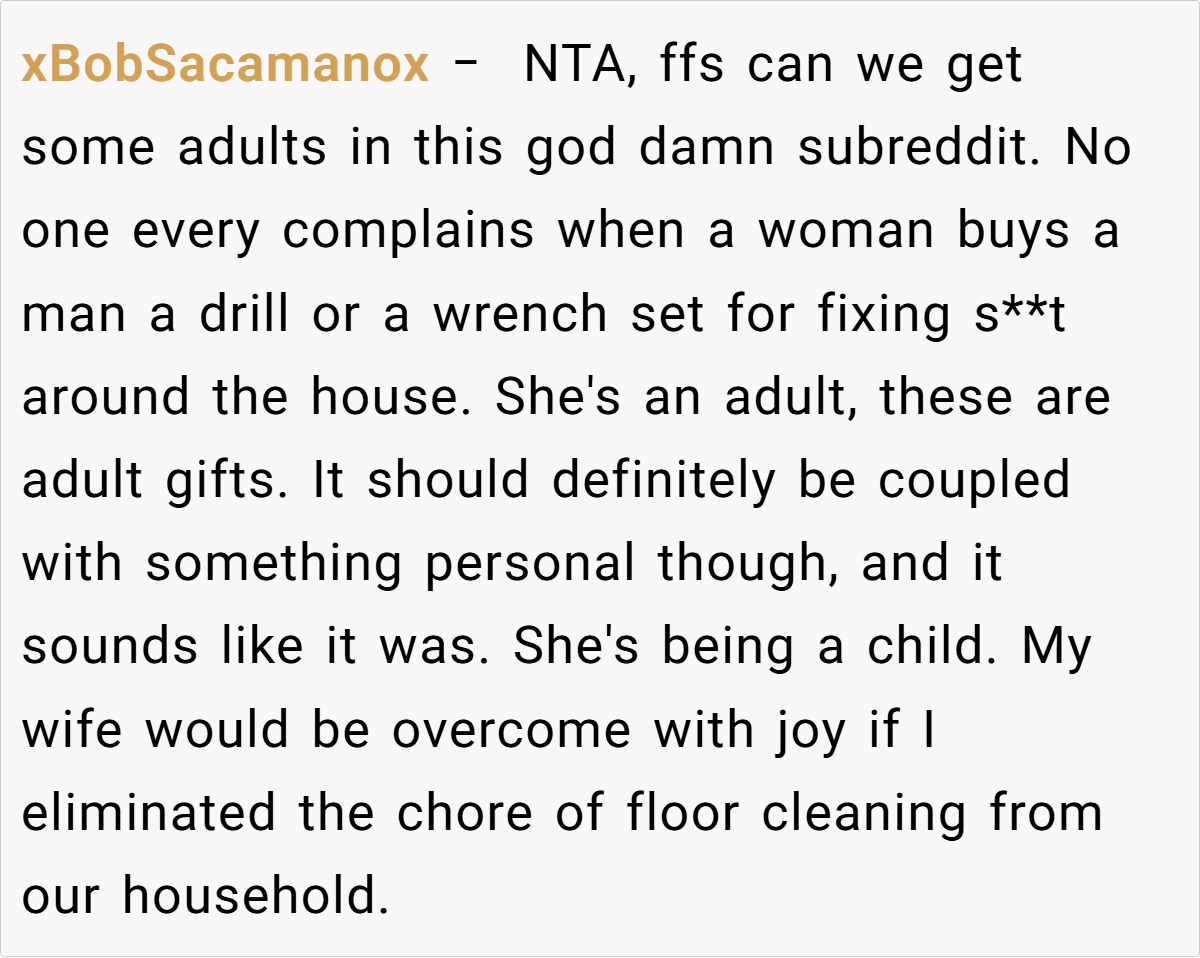
Task: Click the word "eliminated" in the comment
Action: [150, 813]
